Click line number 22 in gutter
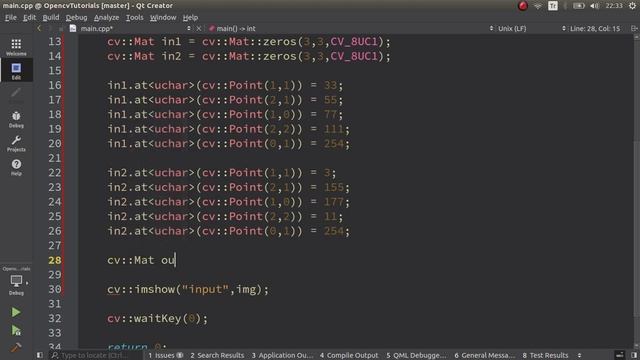 (x=55, y=173)
